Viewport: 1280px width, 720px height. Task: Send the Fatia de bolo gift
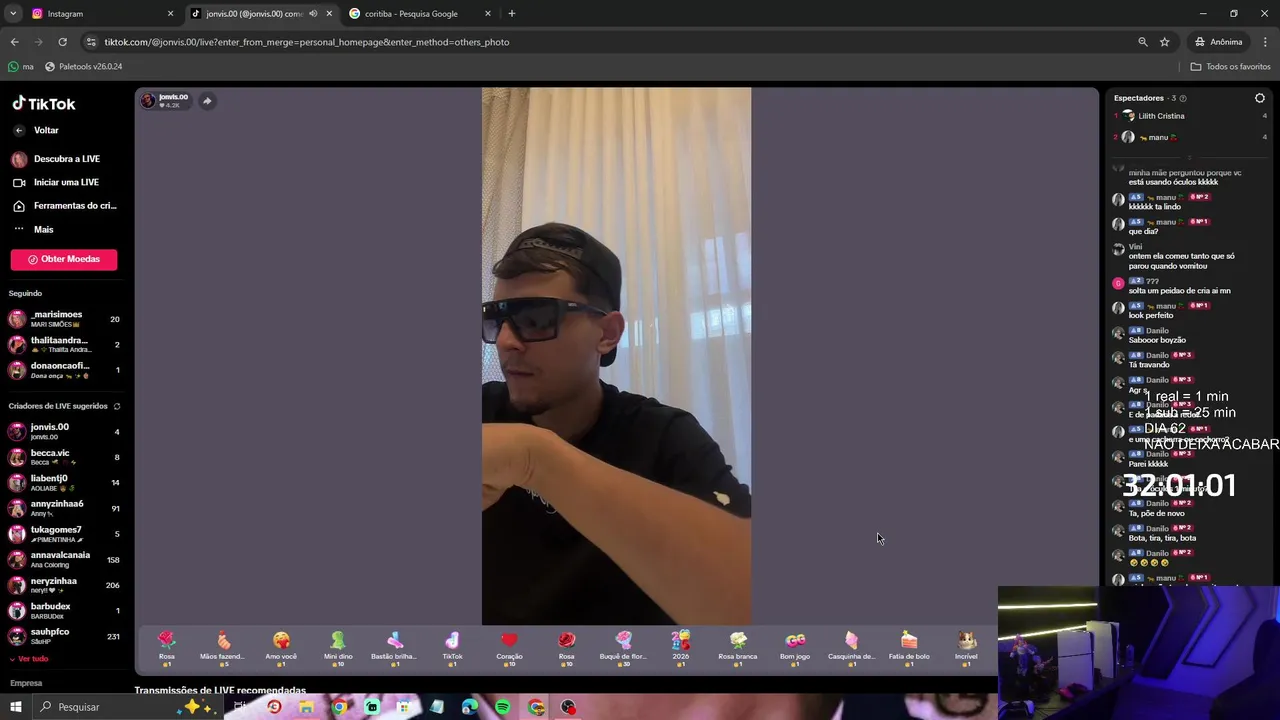(x=909, y=648)
